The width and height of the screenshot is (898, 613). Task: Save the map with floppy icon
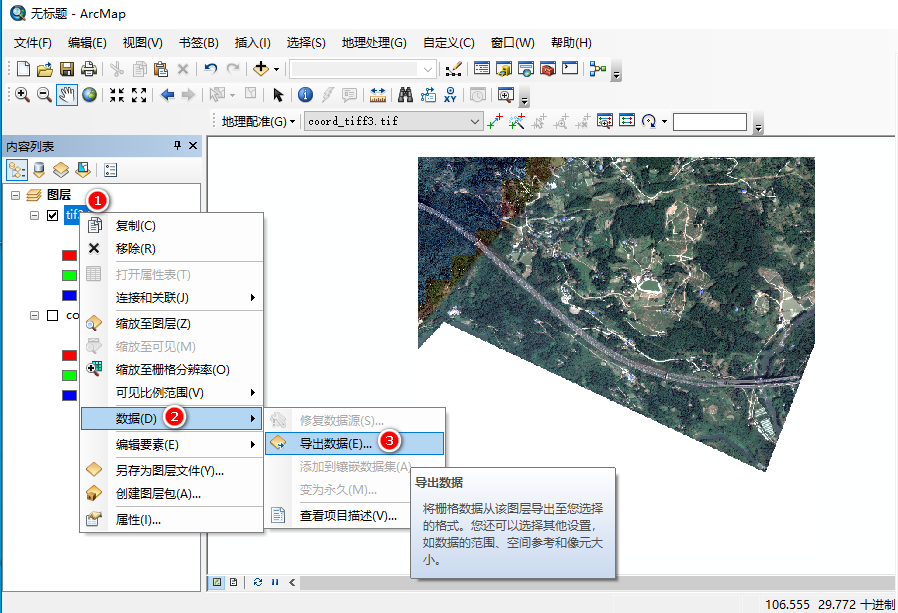click(67, 69)
